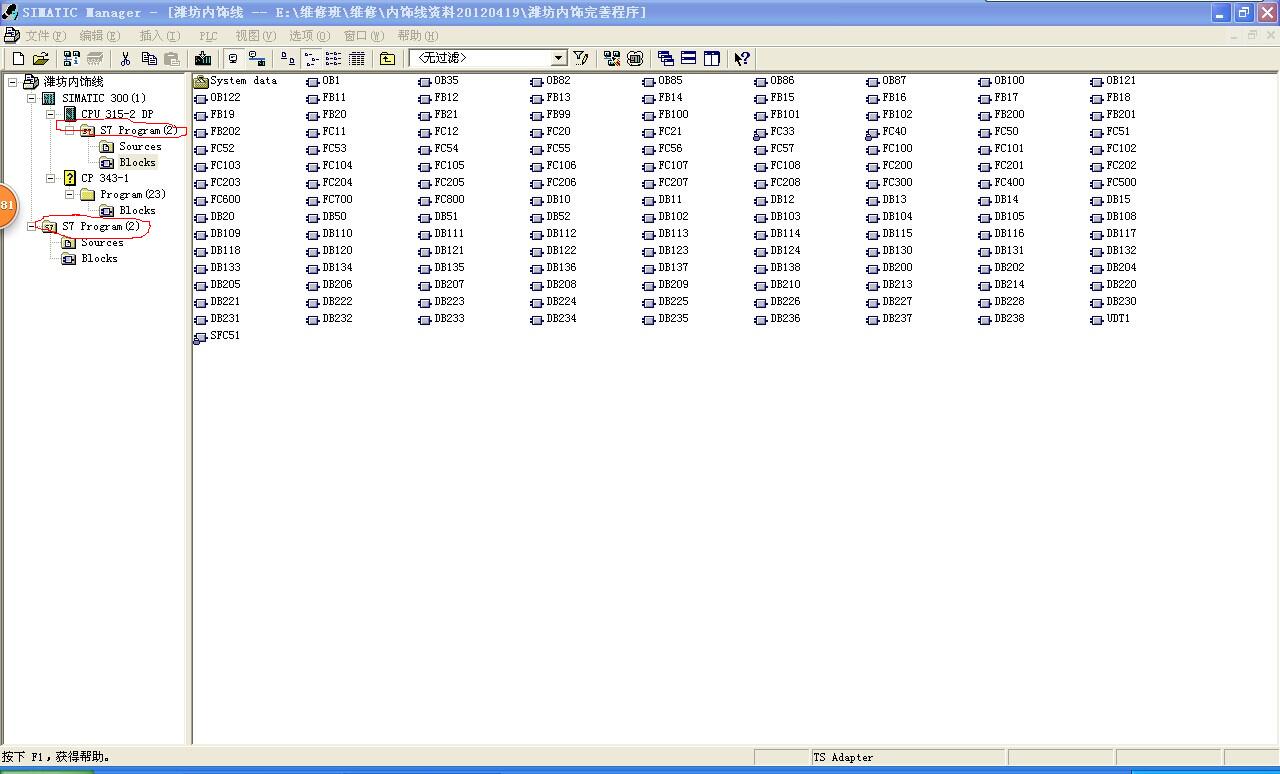Click the document icon in the menu bar
Viewport: 1280px width, 774px height.
(x=11, y=36)
